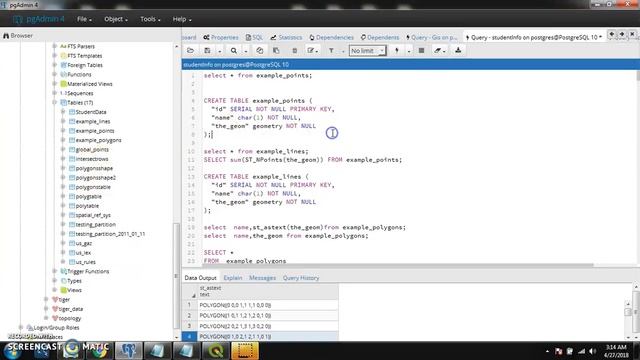Click the Open File toolbar icon
640x360 pixels.
(x=190, y=51)
